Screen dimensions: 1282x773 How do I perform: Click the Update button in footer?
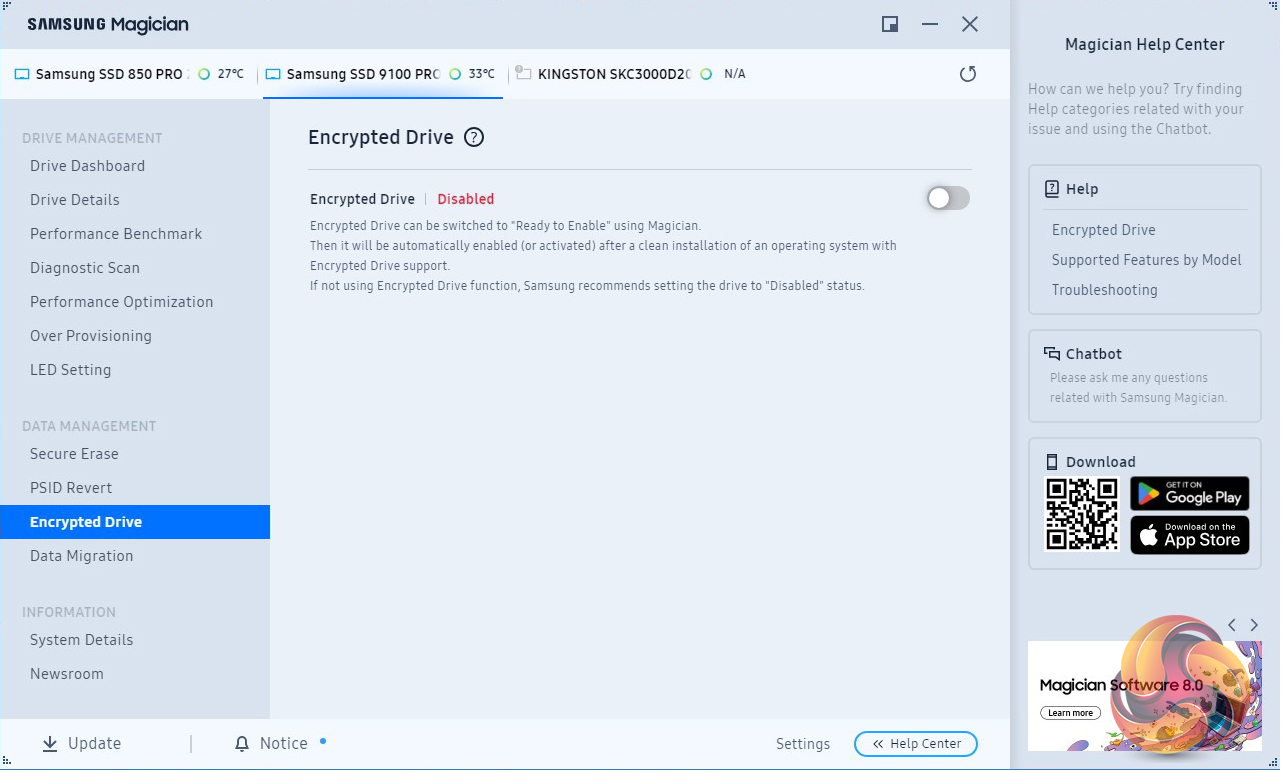(81, 744)
